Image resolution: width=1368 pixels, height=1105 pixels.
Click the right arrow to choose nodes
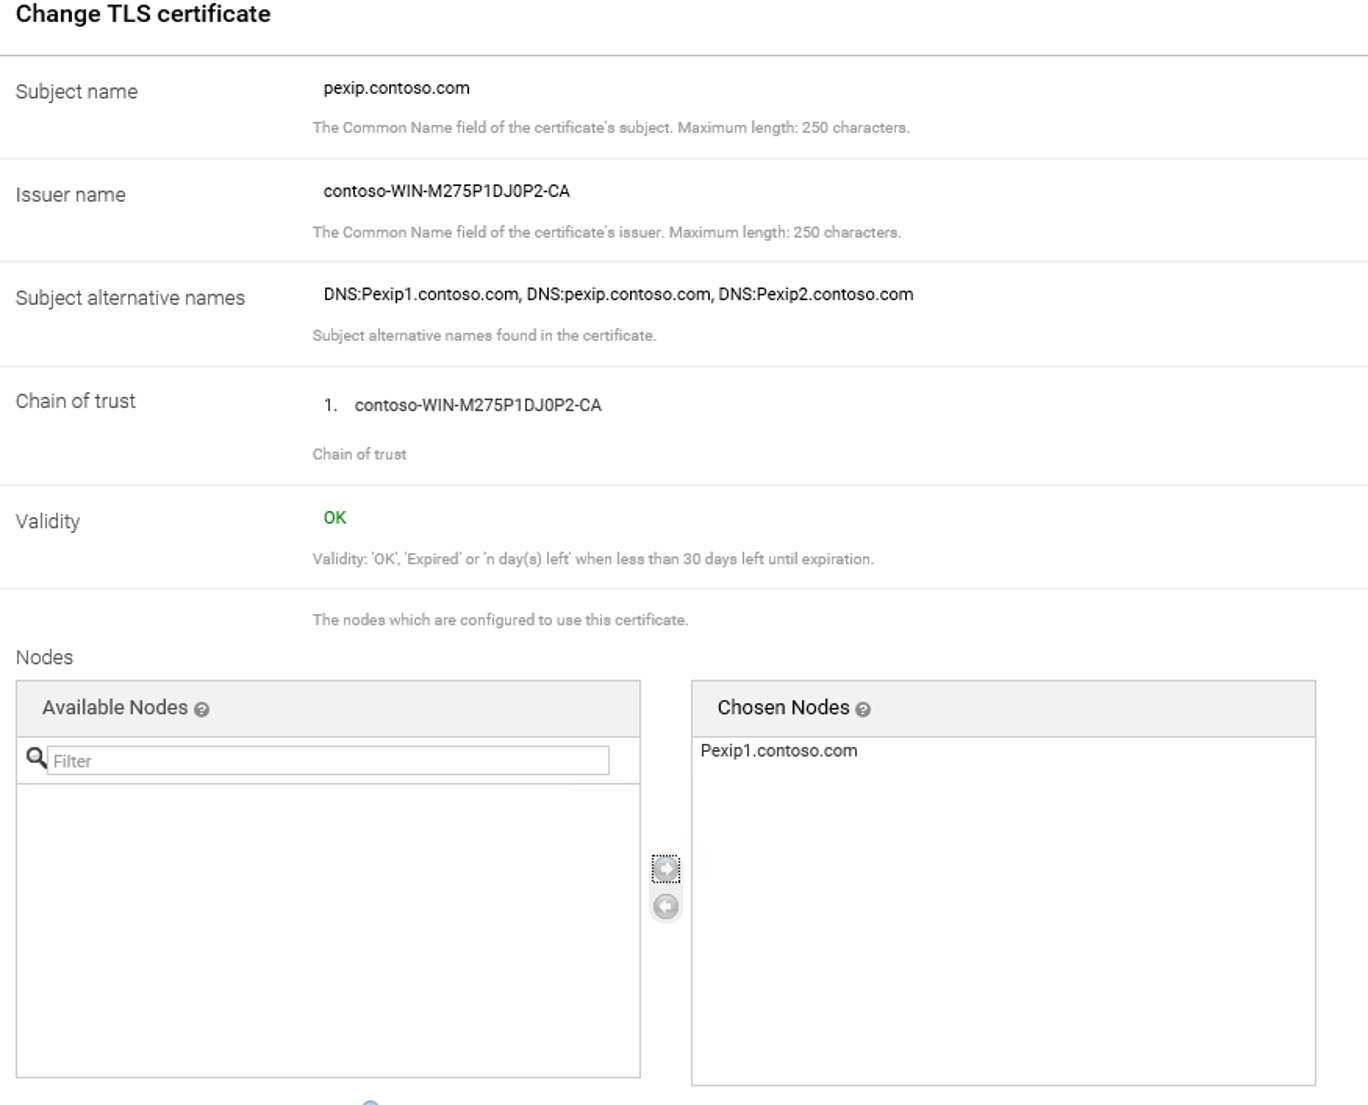tap(666, 869)
